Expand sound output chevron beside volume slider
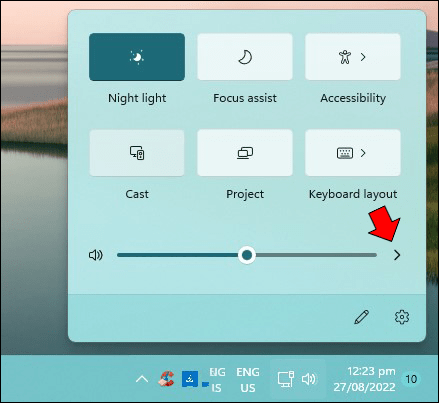This screenshot has width=439, height=403. tap(397, 255)
